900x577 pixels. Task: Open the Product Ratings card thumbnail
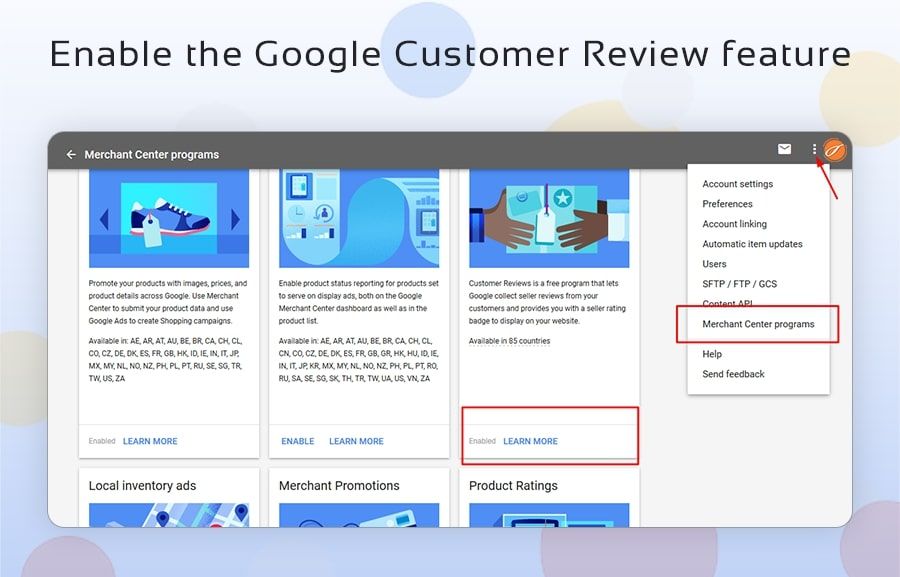tap(549, 514)
